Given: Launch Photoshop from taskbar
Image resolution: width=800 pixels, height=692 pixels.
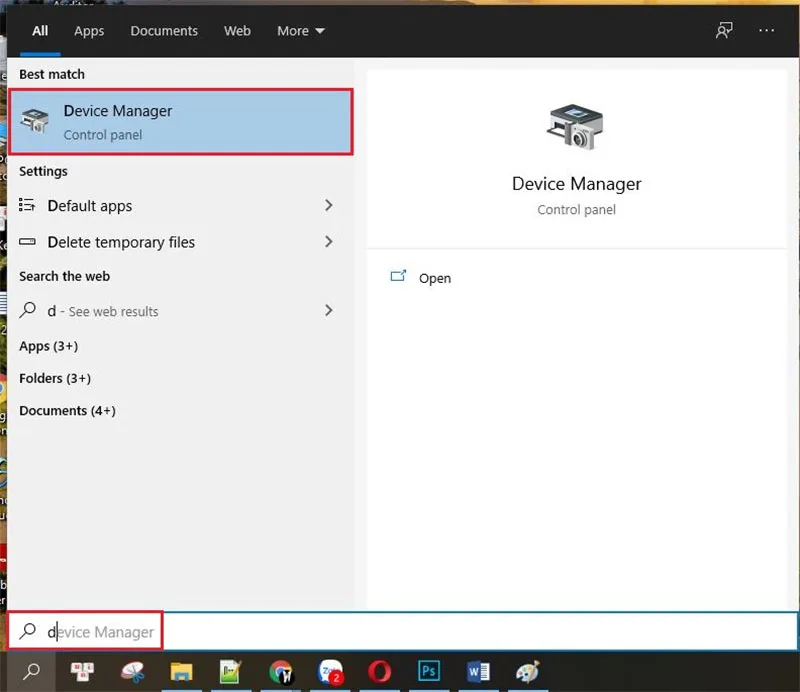Looking at the screenshot, I should [429, 671].
